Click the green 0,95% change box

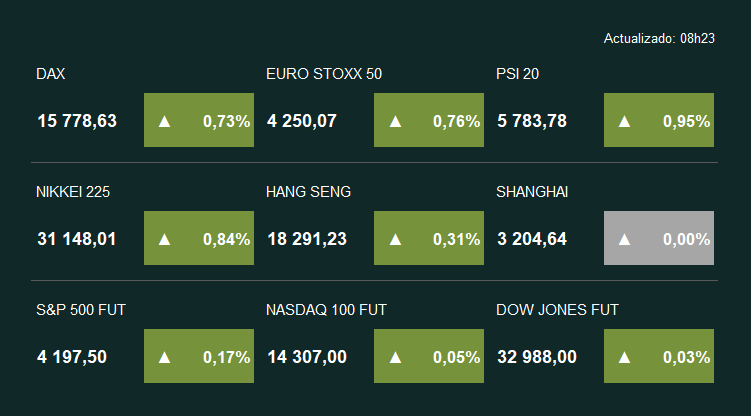pos(659,120)
